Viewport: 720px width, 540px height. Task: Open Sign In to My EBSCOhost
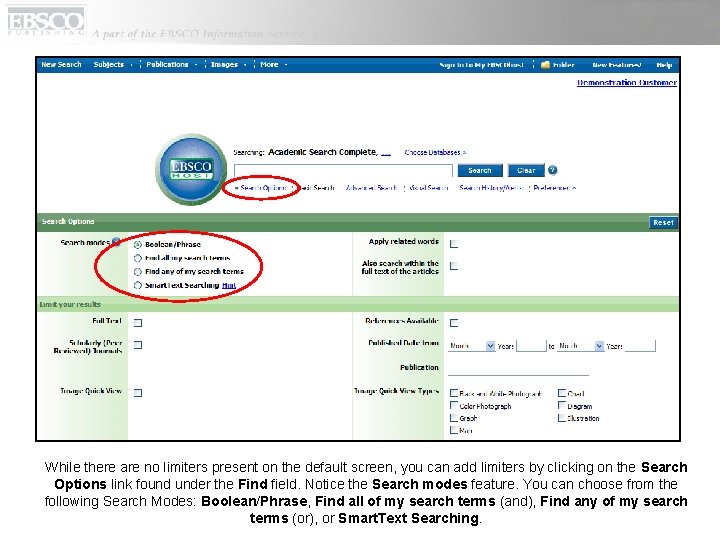(481, 65)
